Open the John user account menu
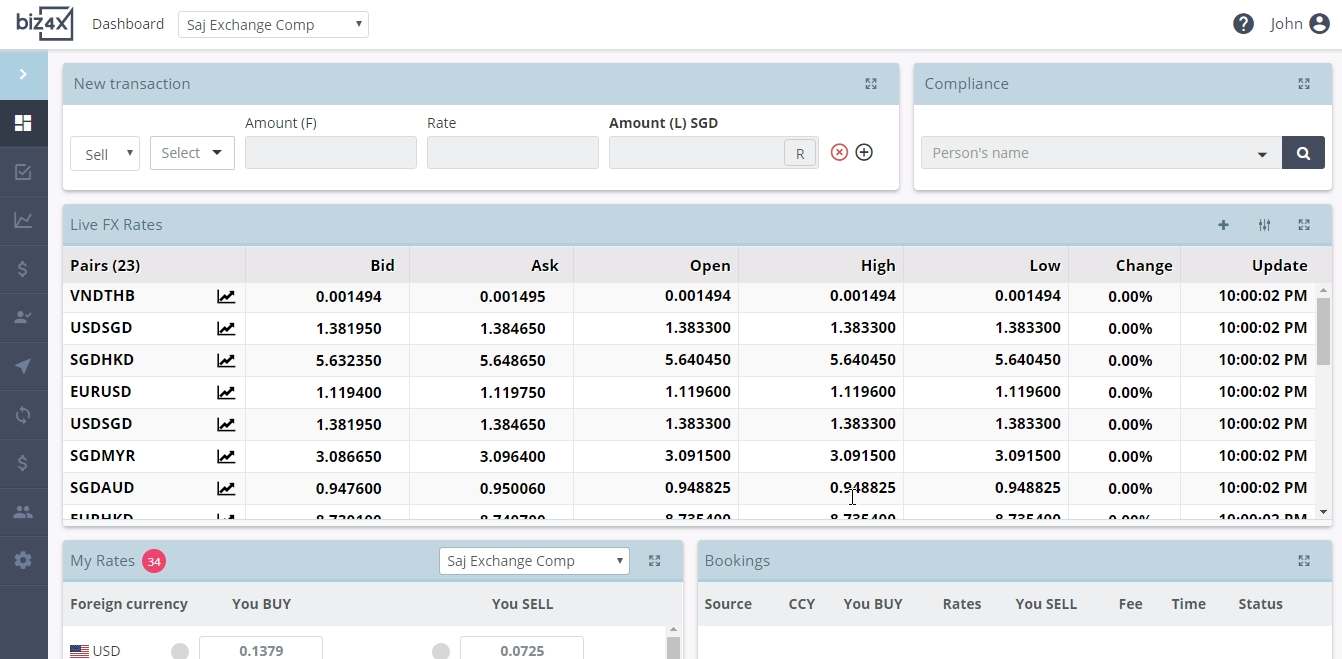 click(x=1300, y=24)
